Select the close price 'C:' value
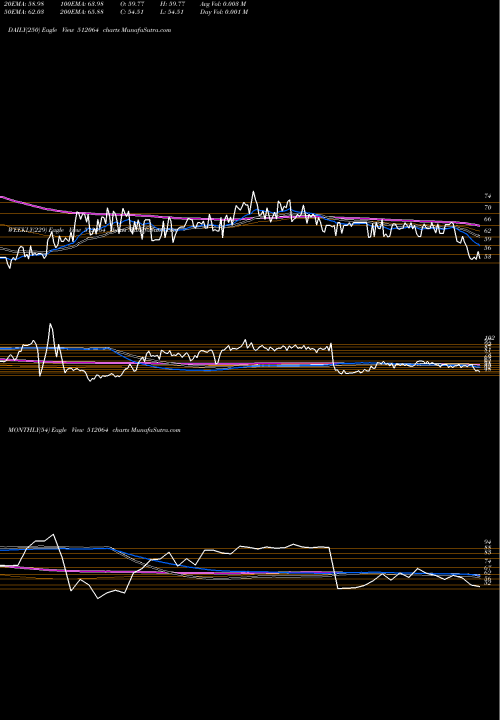 tap(132, 12)
